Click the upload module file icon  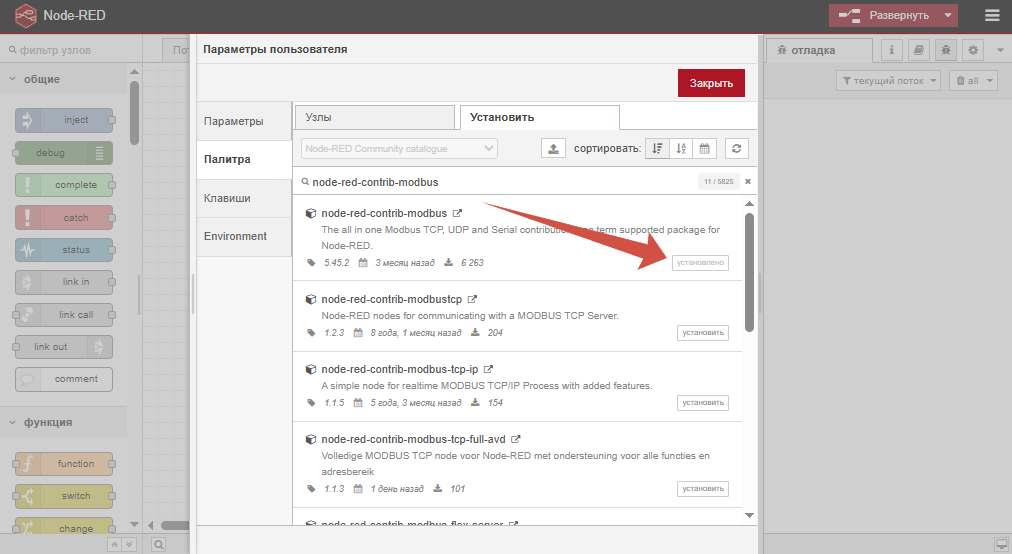553,148
